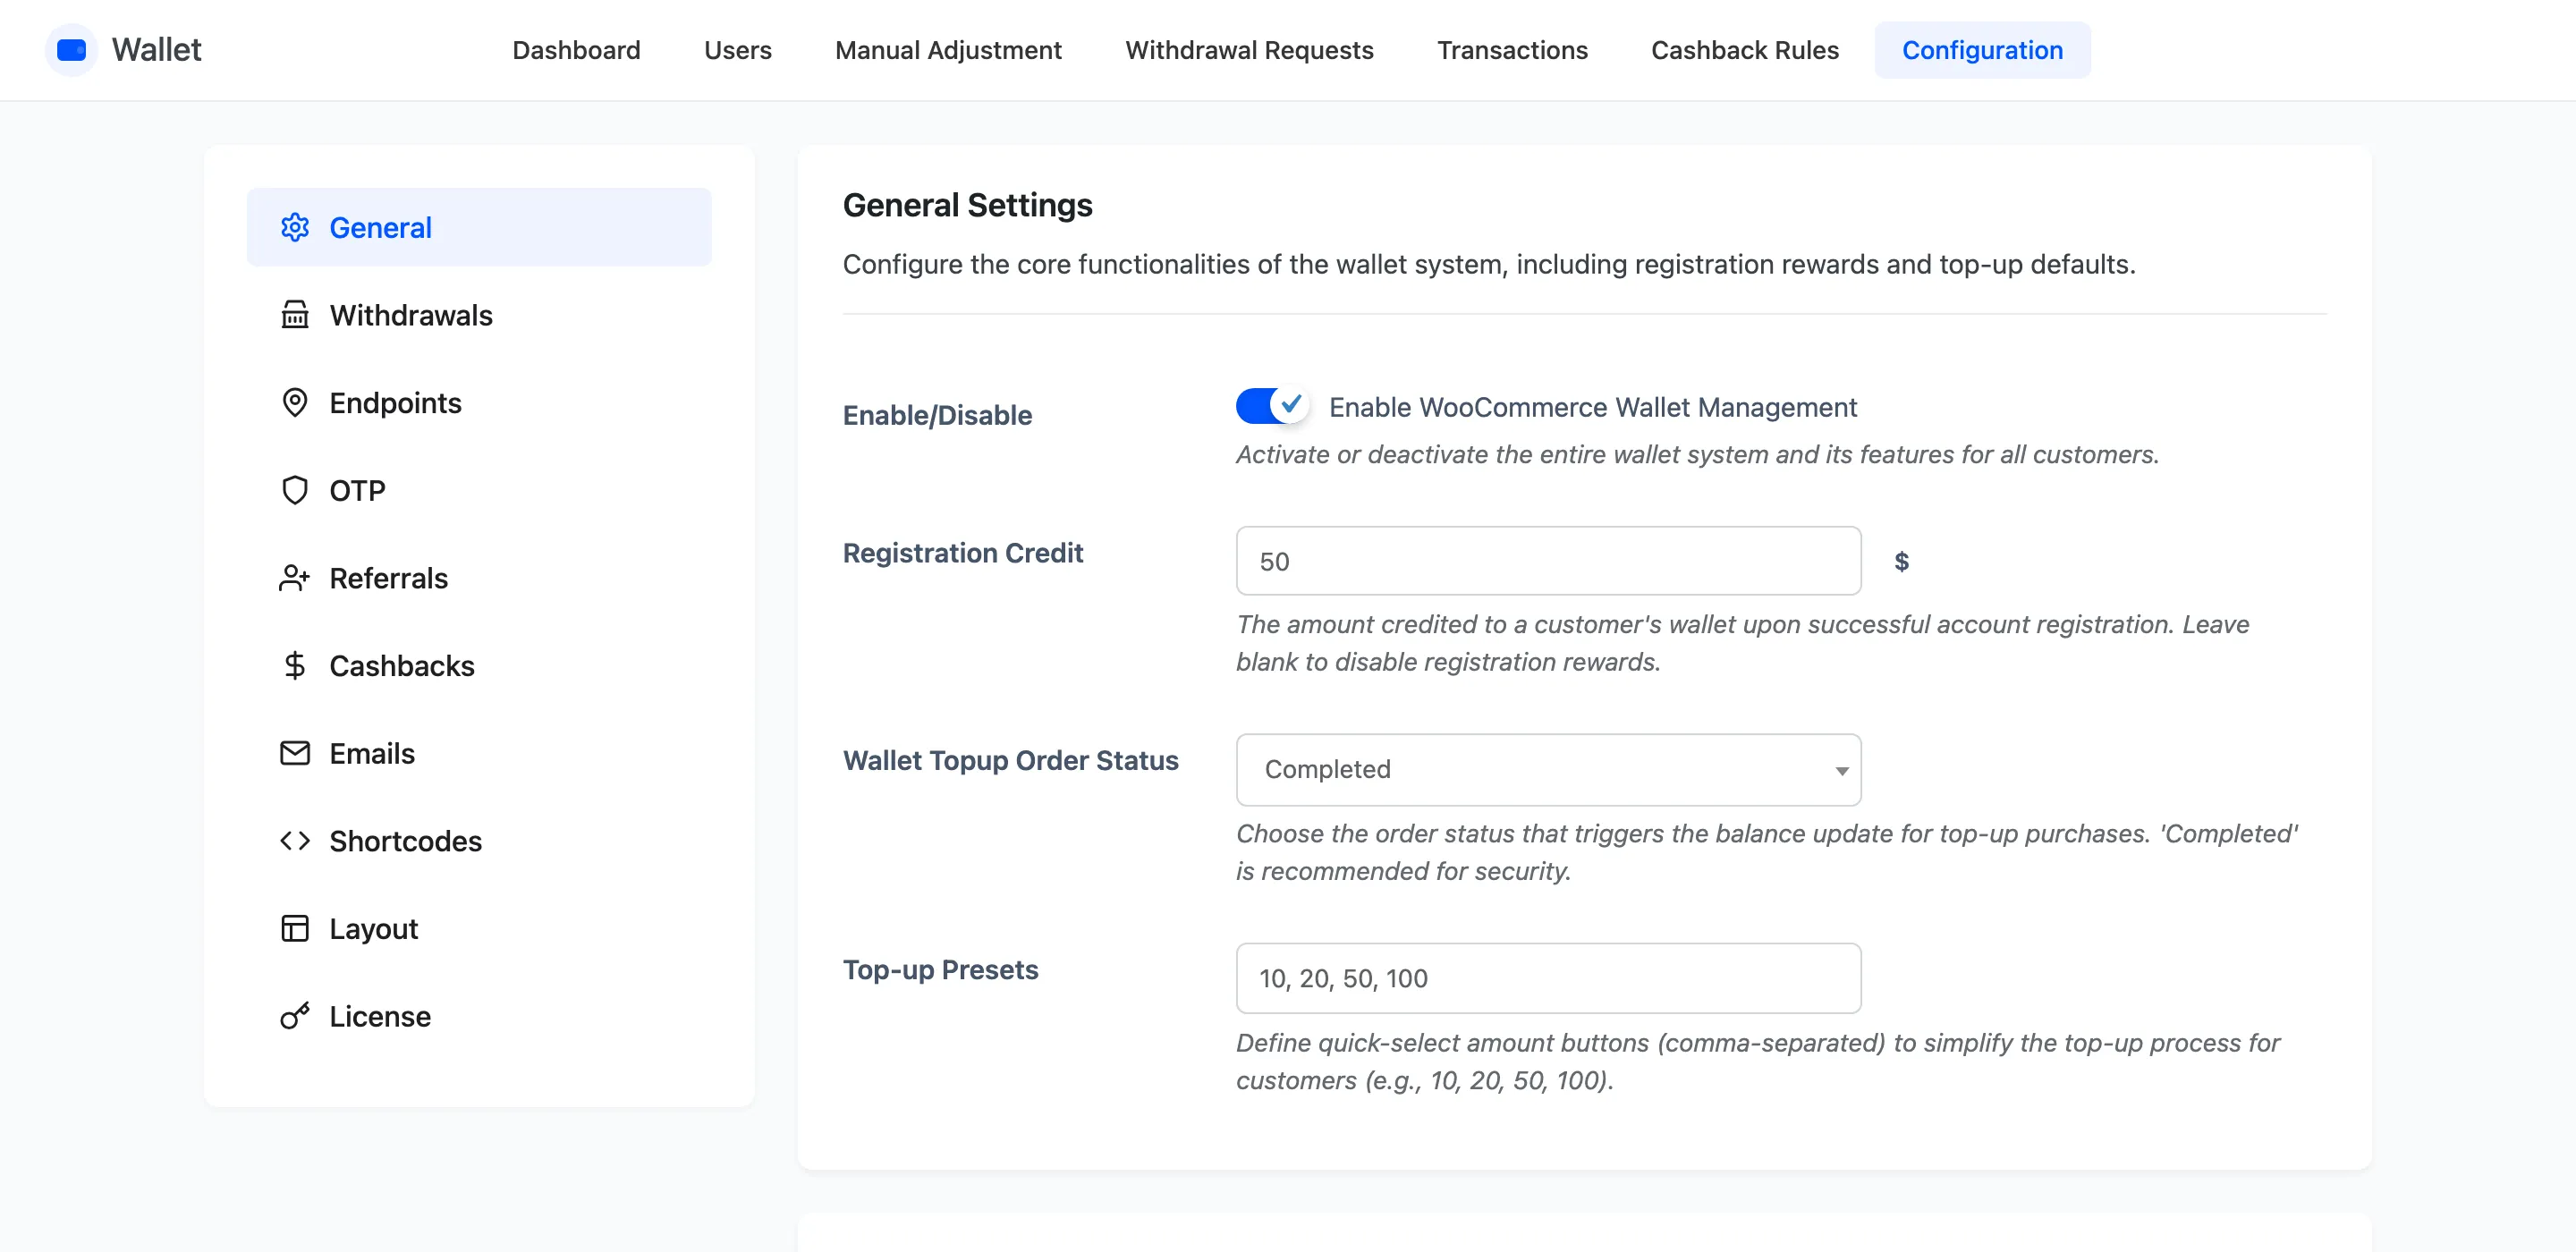Click the blue Wallet logo icon

pyautogui.click(x=71, y=49)
